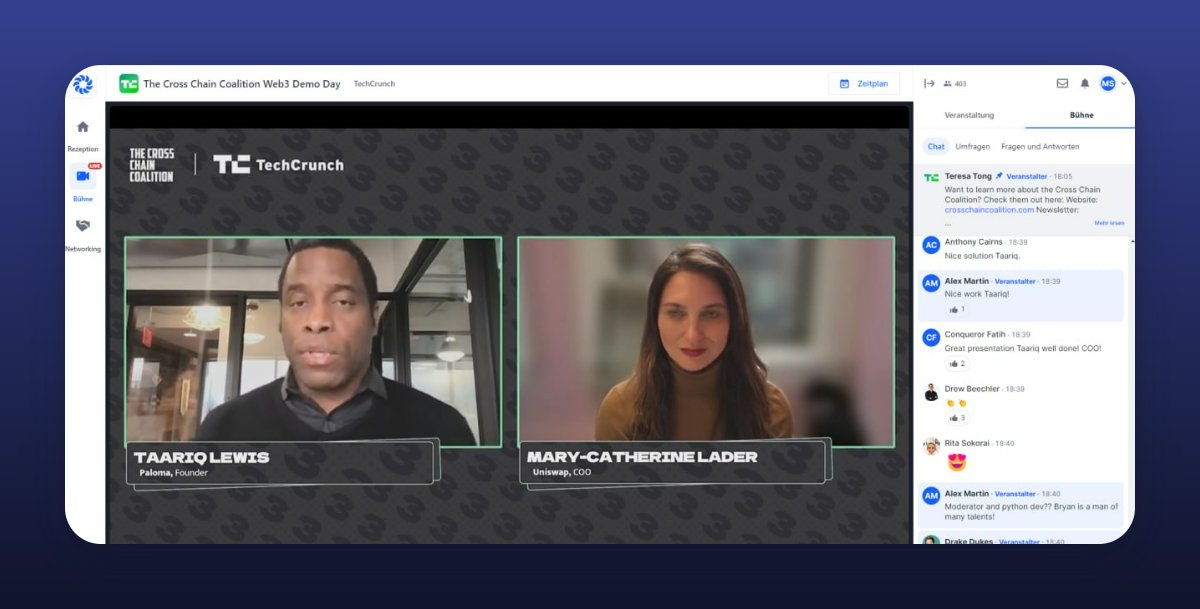Select Mary-Catherine Lader video feed

(706, 341)
